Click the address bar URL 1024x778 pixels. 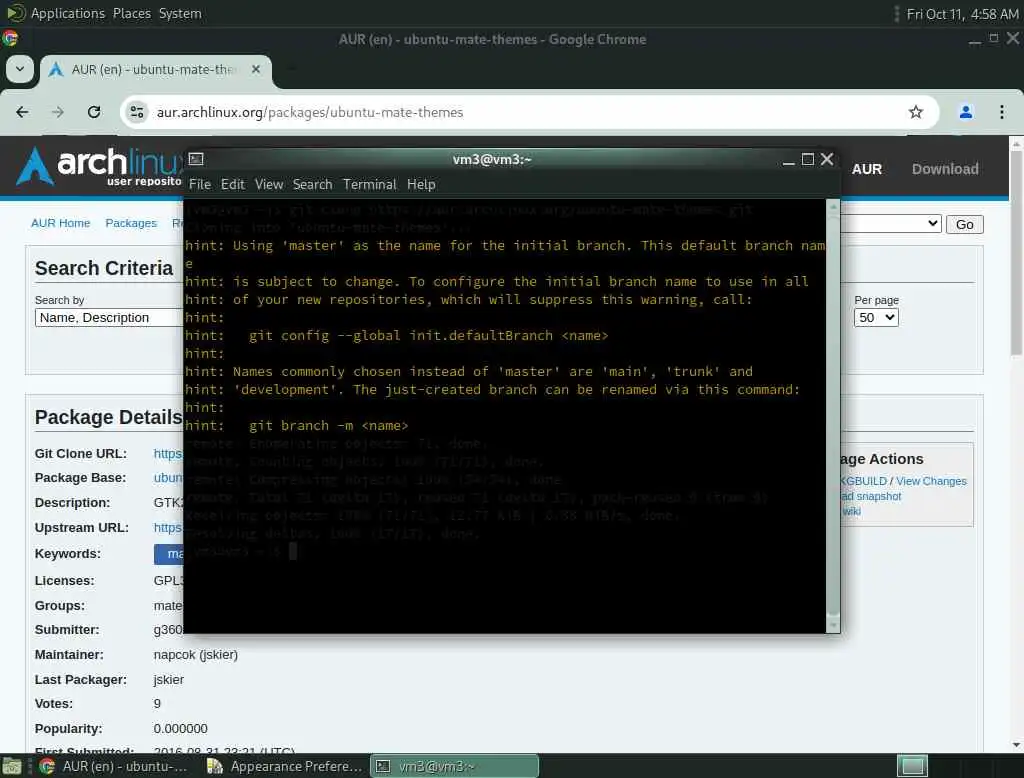point(310,112)
